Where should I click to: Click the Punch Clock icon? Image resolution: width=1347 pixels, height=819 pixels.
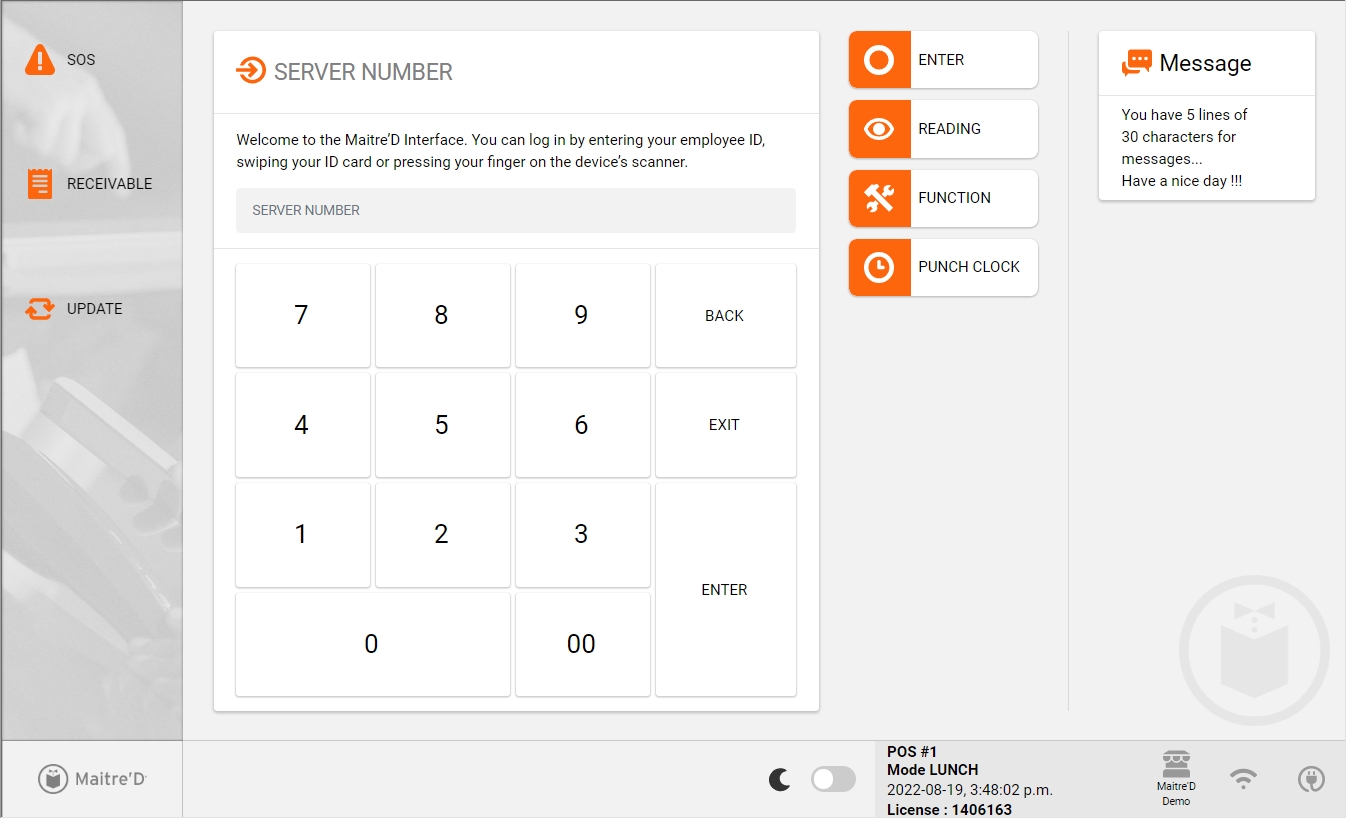[x=879, y=267]
